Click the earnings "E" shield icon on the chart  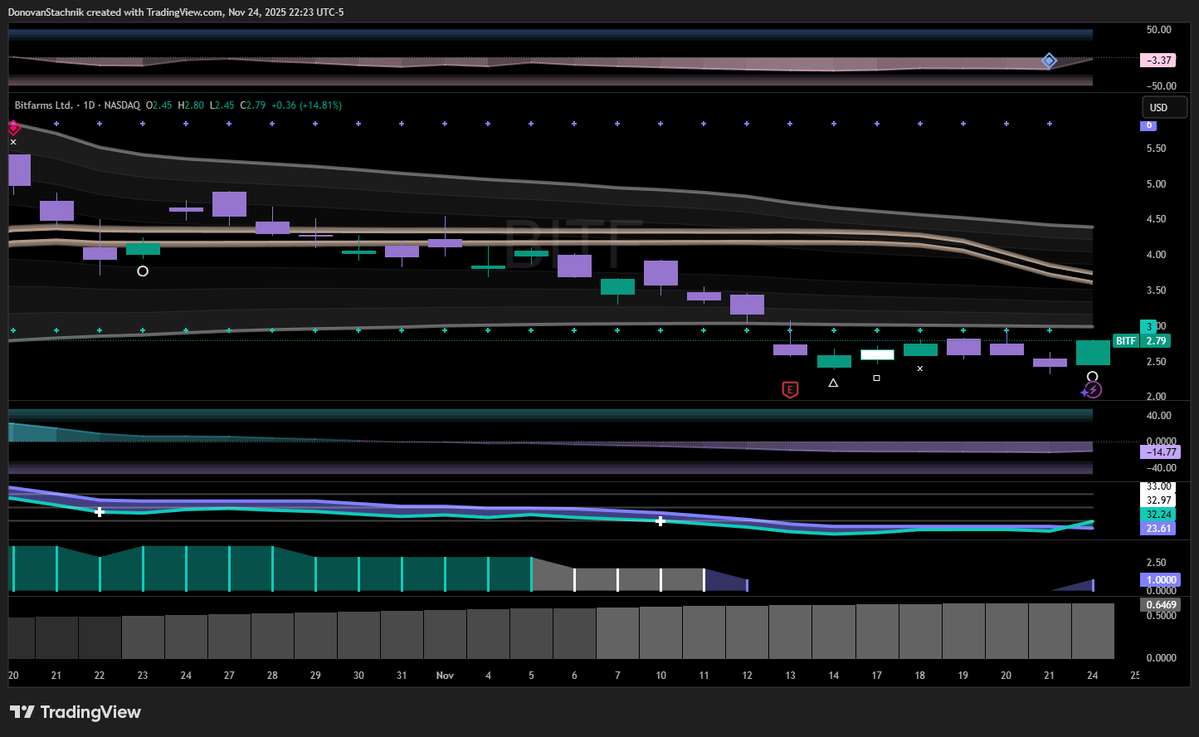(x=790, y=389)
